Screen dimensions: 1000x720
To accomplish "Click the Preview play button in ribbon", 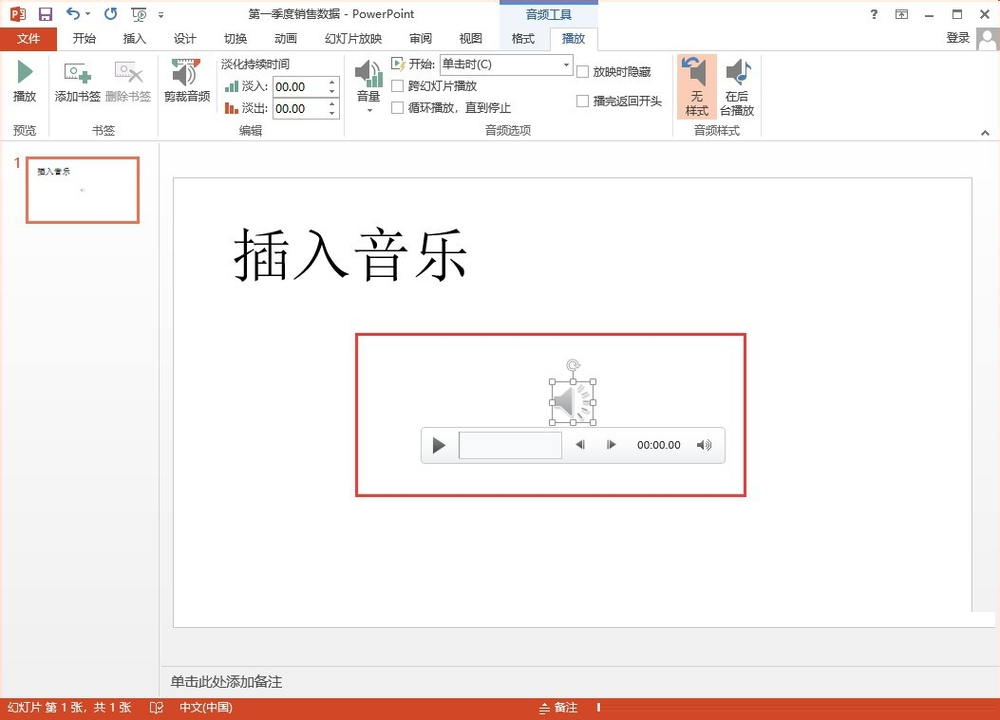I will pos(25,81).
